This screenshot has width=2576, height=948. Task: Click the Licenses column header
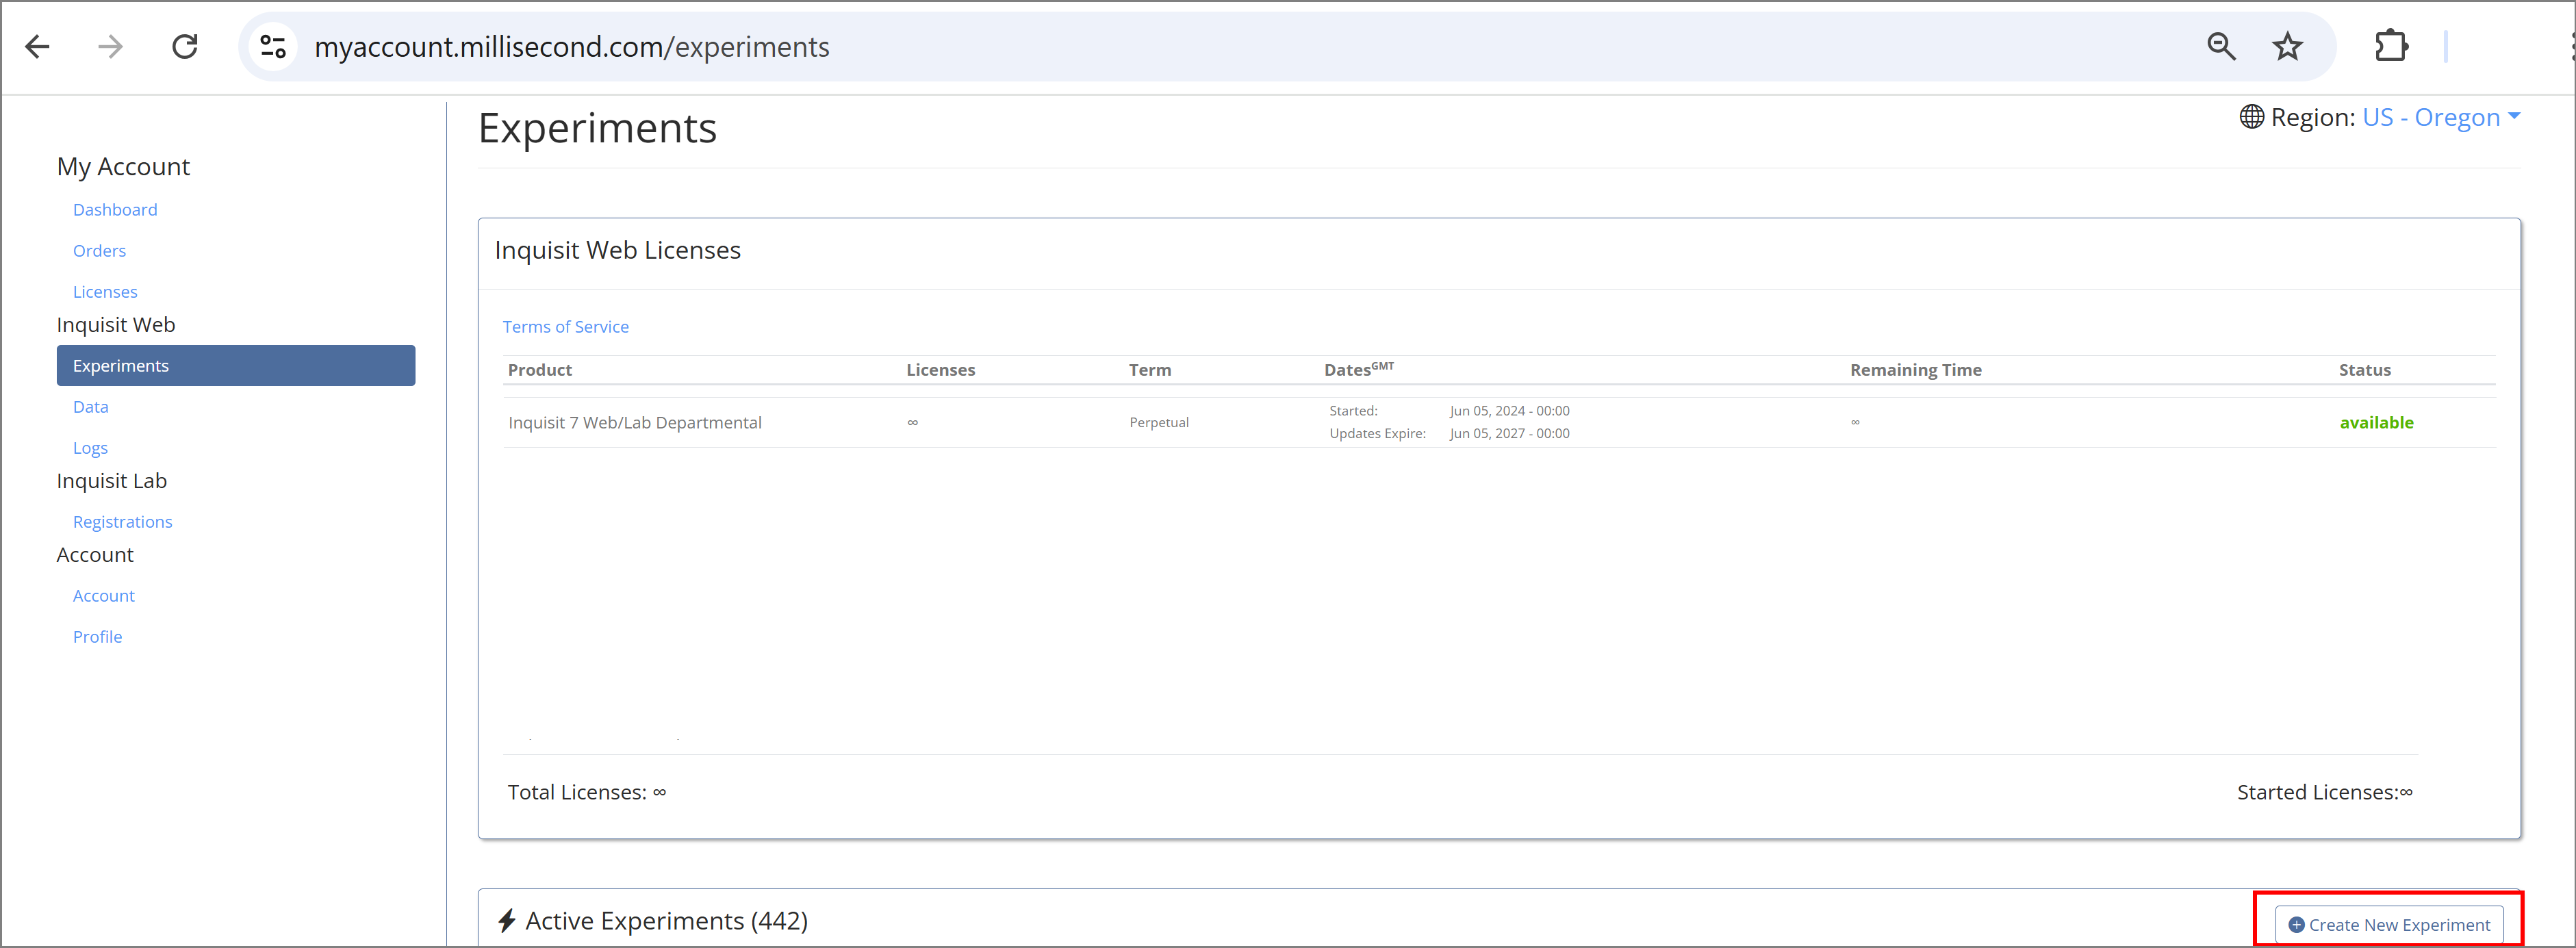coord(940,370)
